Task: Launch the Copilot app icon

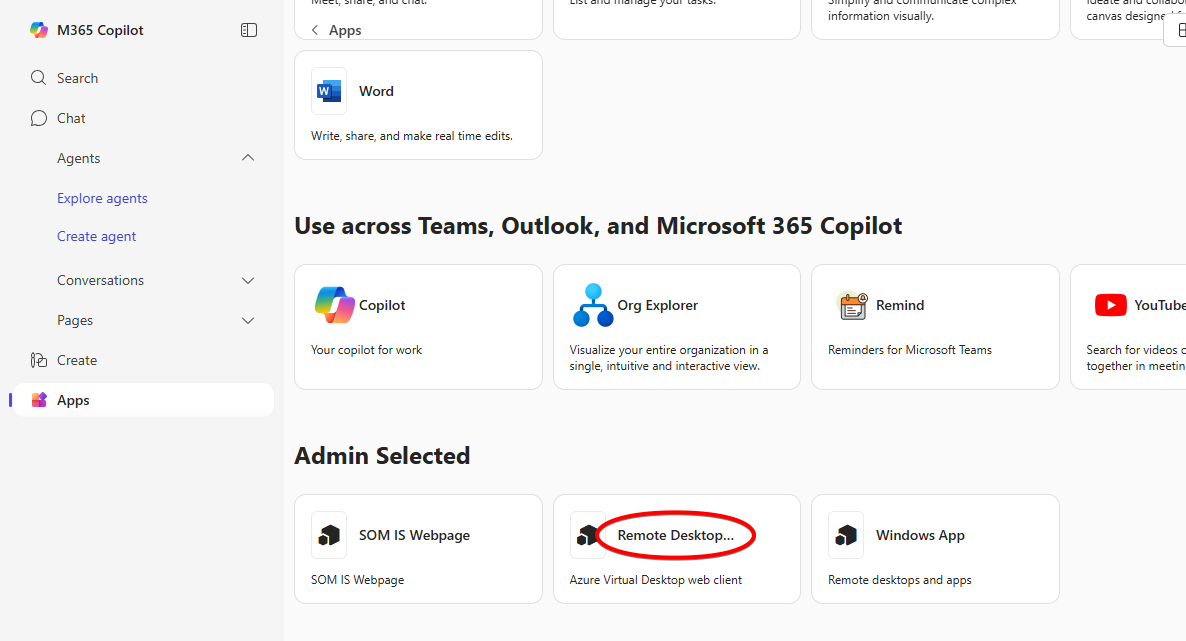Action: (333, 305)
